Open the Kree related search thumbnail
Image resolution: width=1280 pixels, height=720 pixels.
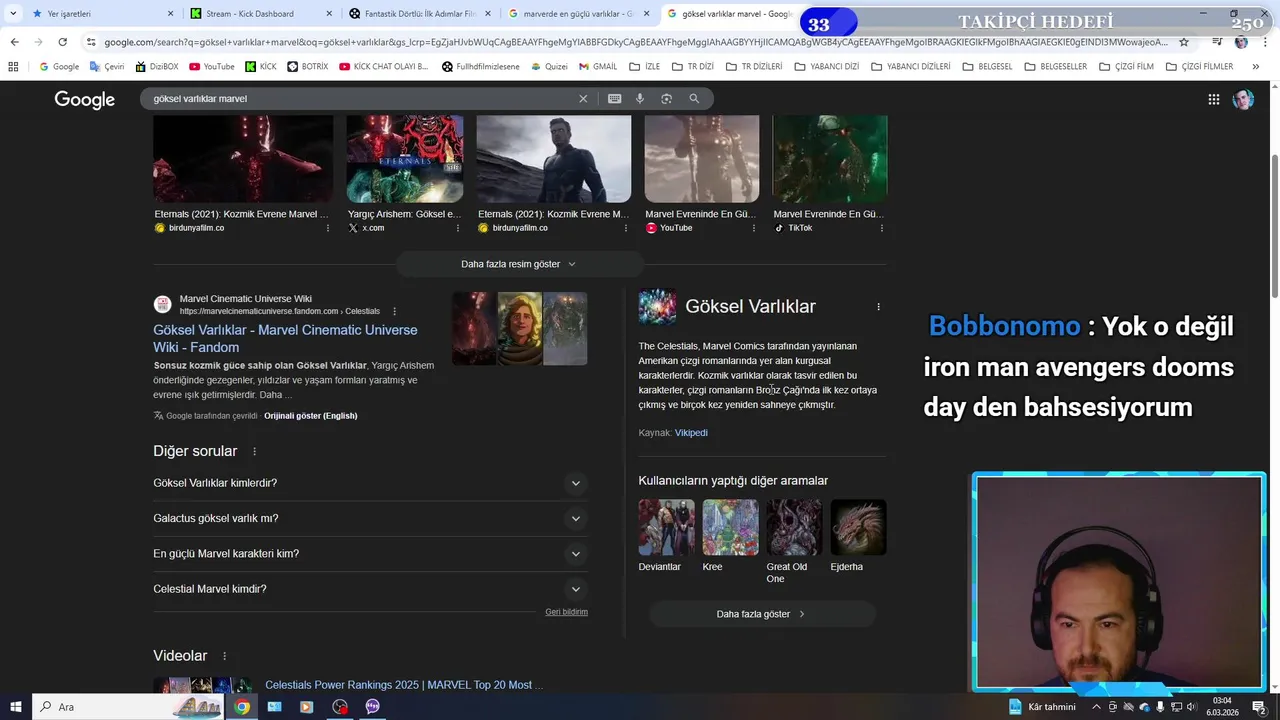[x=730, y=528]
